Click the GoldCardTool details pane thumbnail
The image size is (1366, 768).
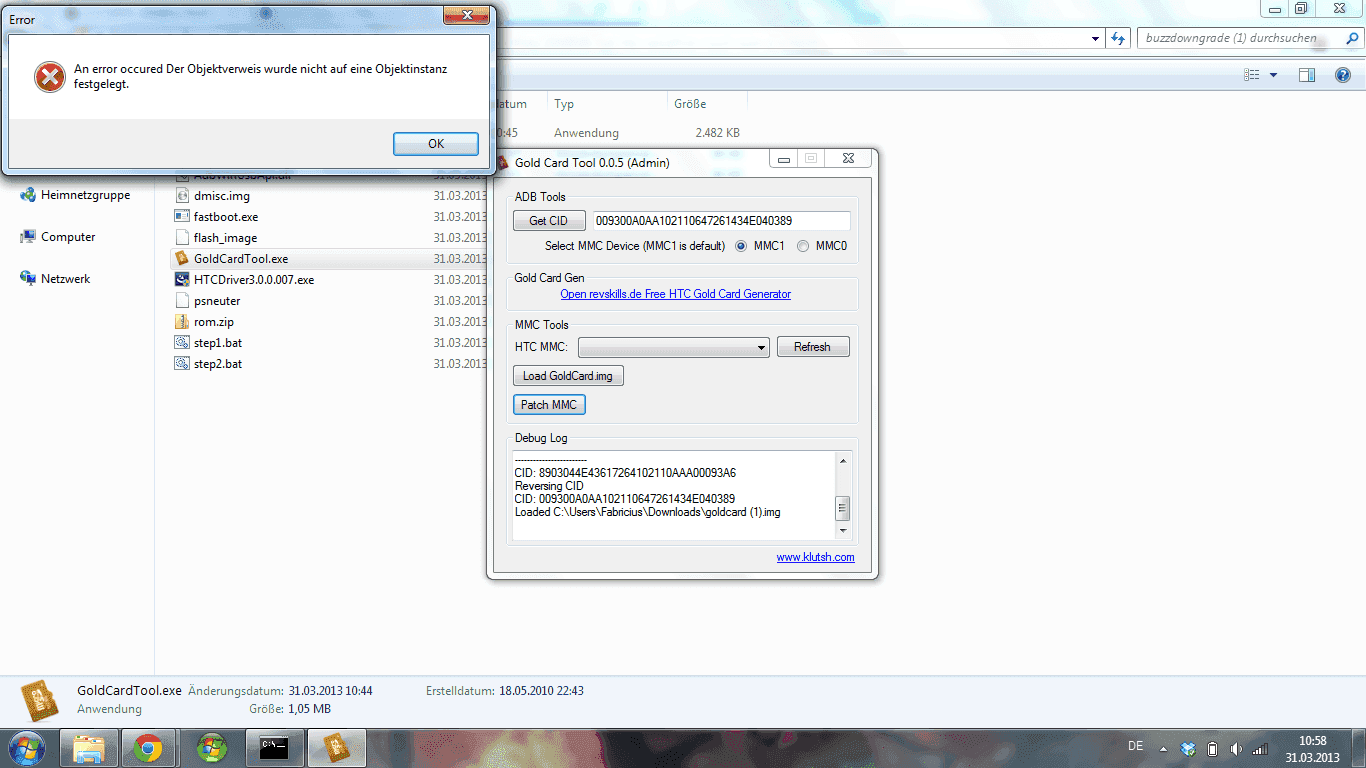click(x=40, y=699)
